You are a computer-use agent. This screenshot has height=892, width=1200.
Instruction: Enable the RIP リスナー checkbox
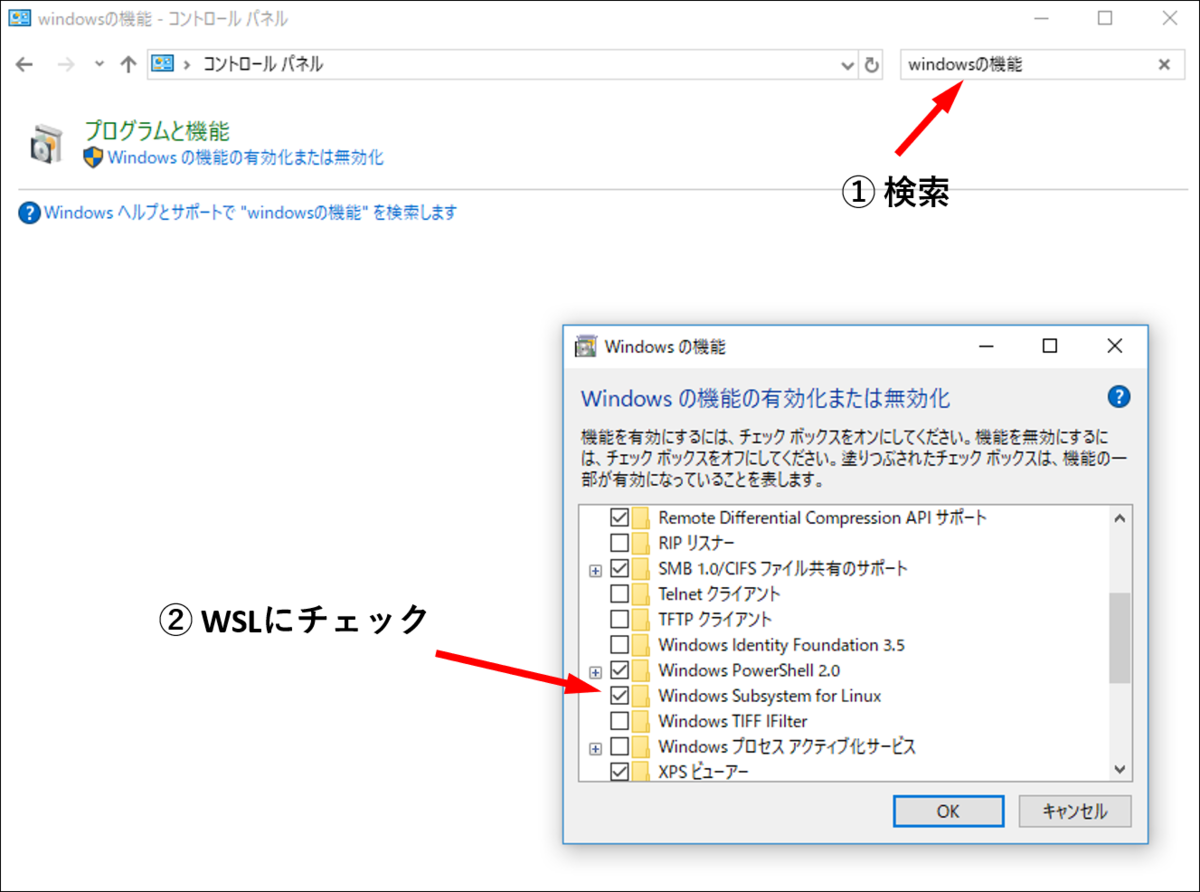pyautogui.click(x=620, y=543)
